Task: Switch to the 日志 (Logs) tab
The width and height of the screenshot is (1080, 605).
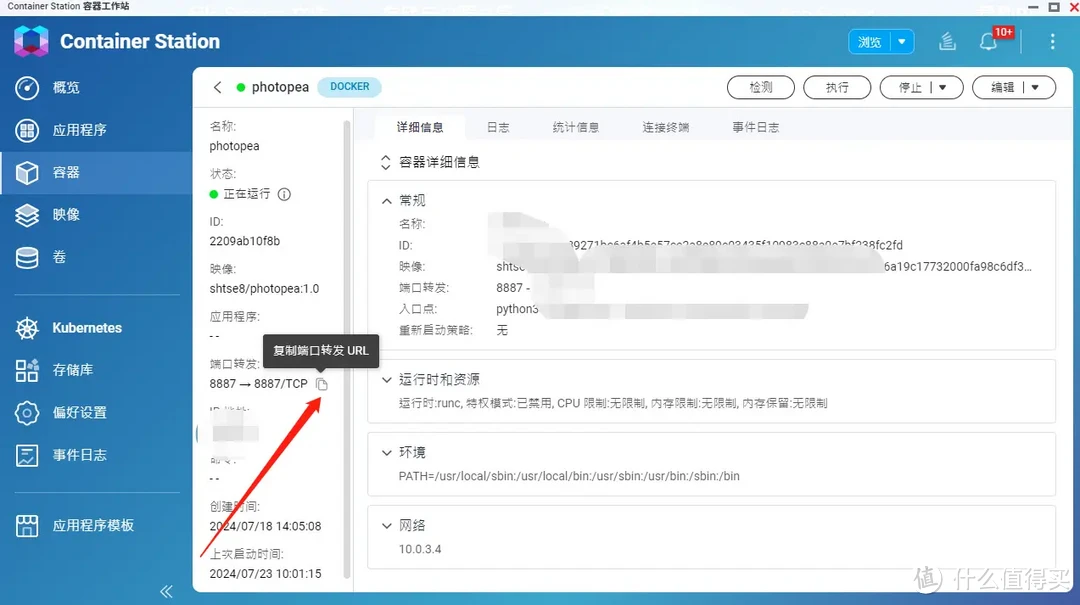Action: 498,126
